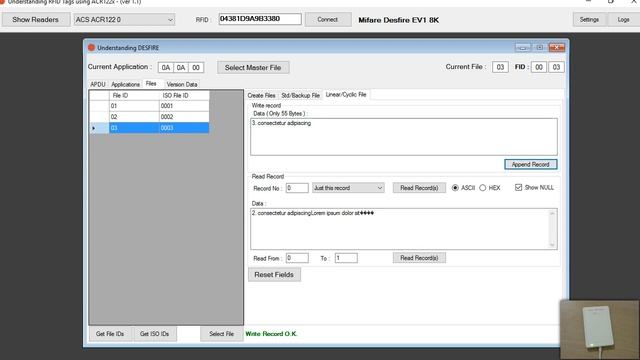
Task: Click the Data output scrollbar down arrow
Action: [552, 245]
